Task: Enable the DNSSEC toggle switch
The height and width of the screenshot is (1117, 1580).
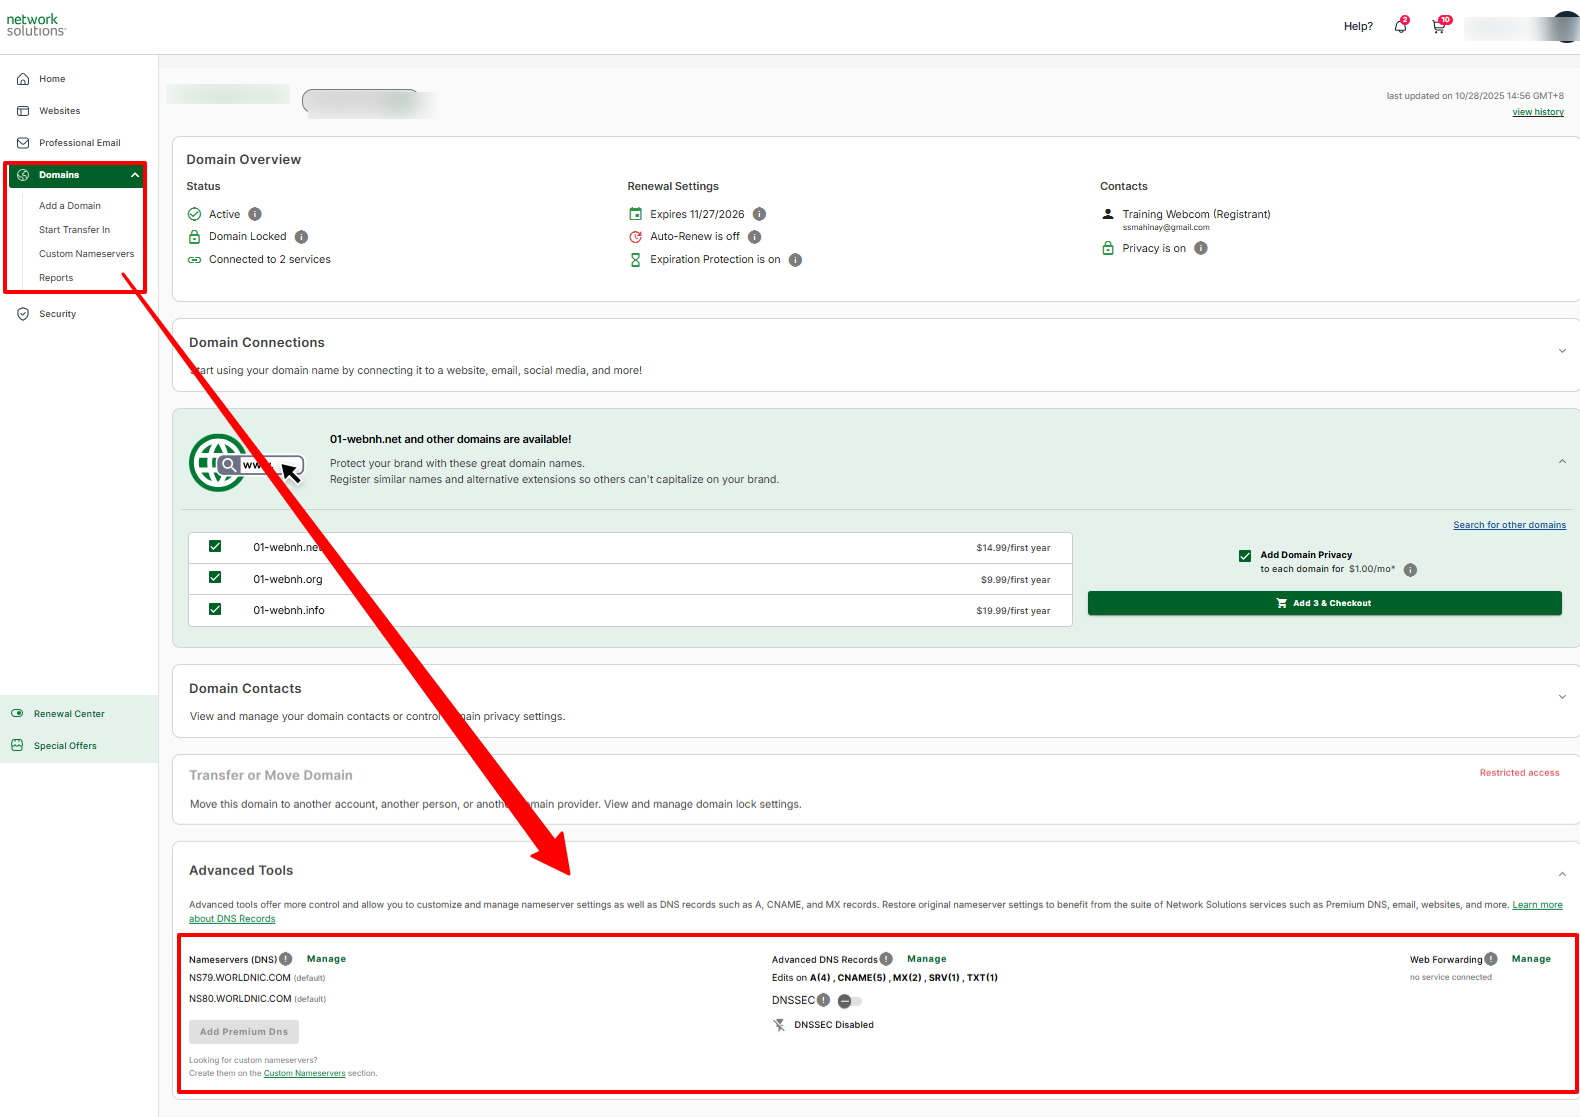Action: (849, 1001)
